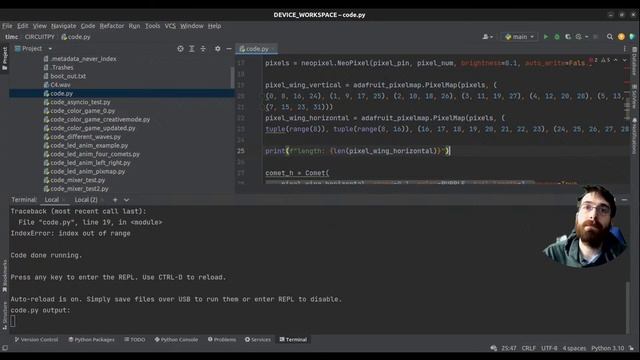Image resolution: width=640 pixels, height=360 pixels.
Task: Click the terminal vertical scrollbar
Action: point(628,308)
